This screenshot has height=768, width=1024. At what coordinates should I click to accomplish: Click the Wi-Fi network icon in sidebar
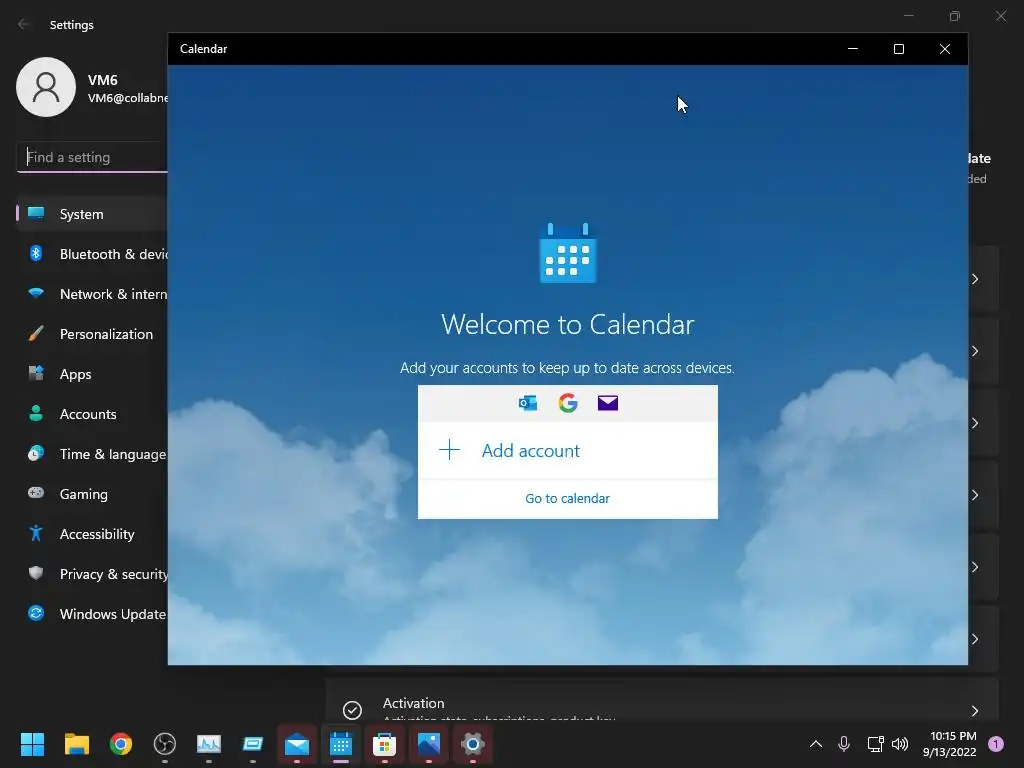pos(36,293)
